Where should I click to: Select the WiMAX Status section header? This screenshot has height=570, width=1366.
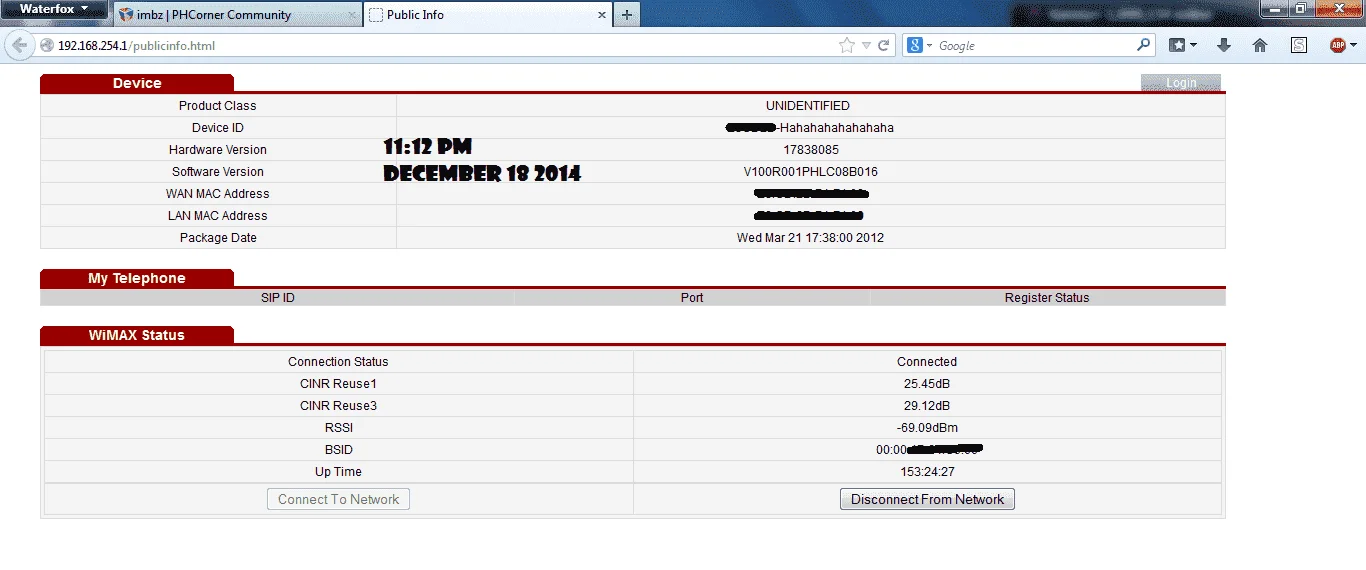137,335
